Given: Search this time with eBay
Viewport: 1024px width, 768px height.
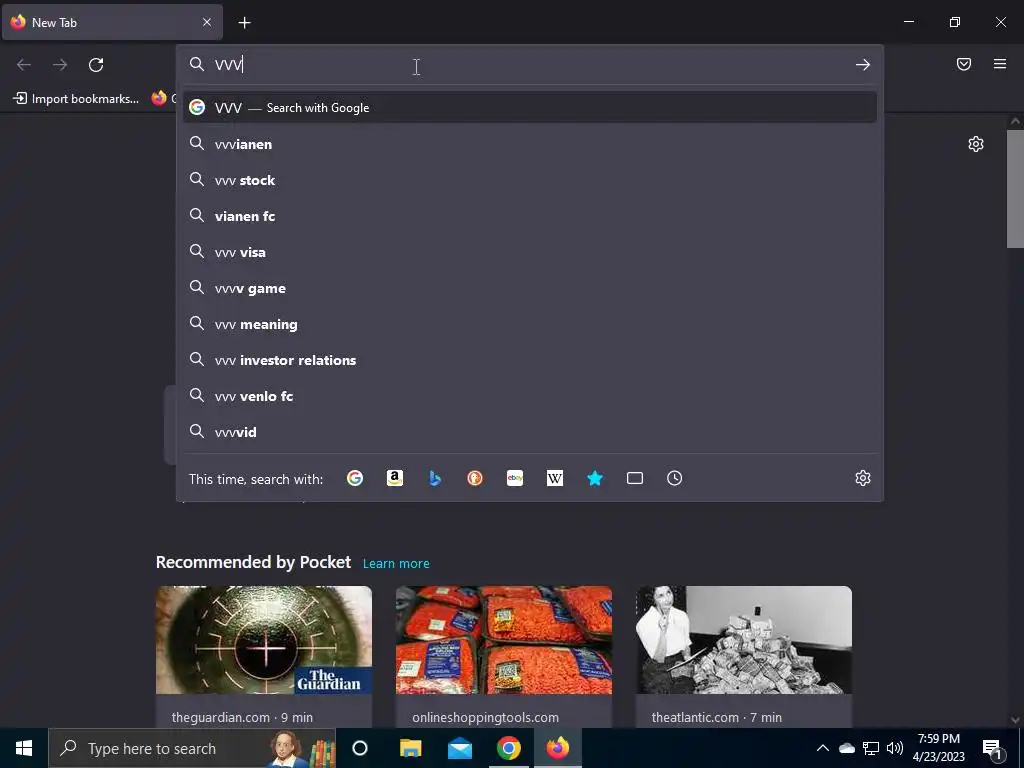Looking at the screenshot, I should (515, 478).
